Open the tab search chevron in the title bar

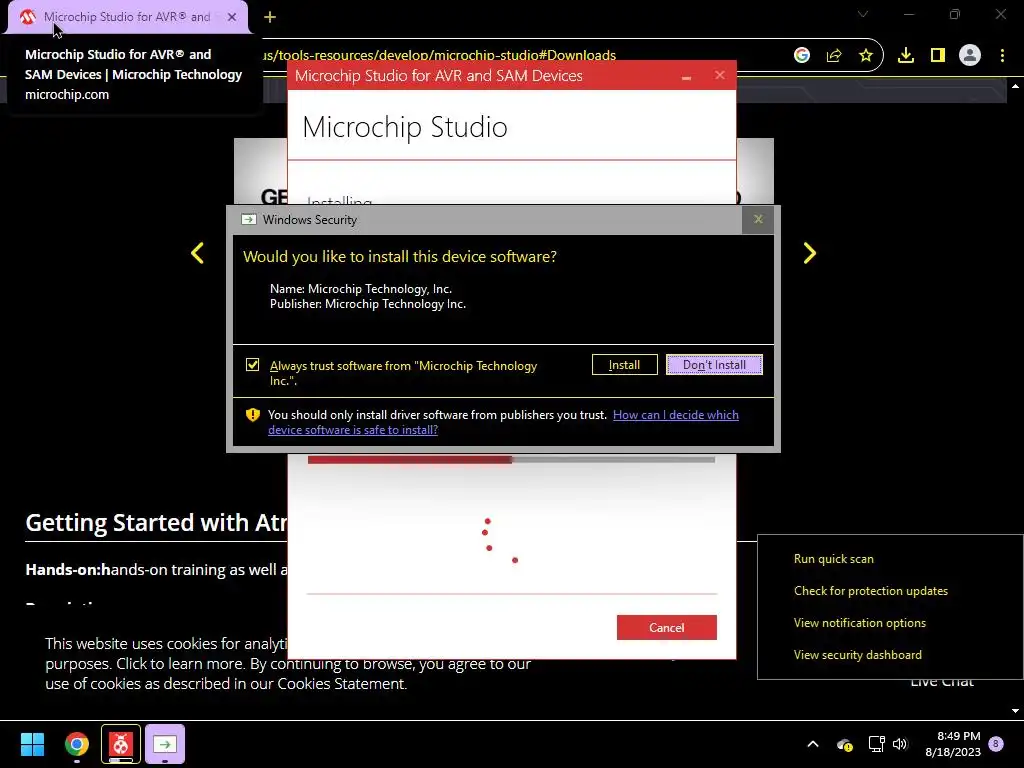[x=863, y=14]
